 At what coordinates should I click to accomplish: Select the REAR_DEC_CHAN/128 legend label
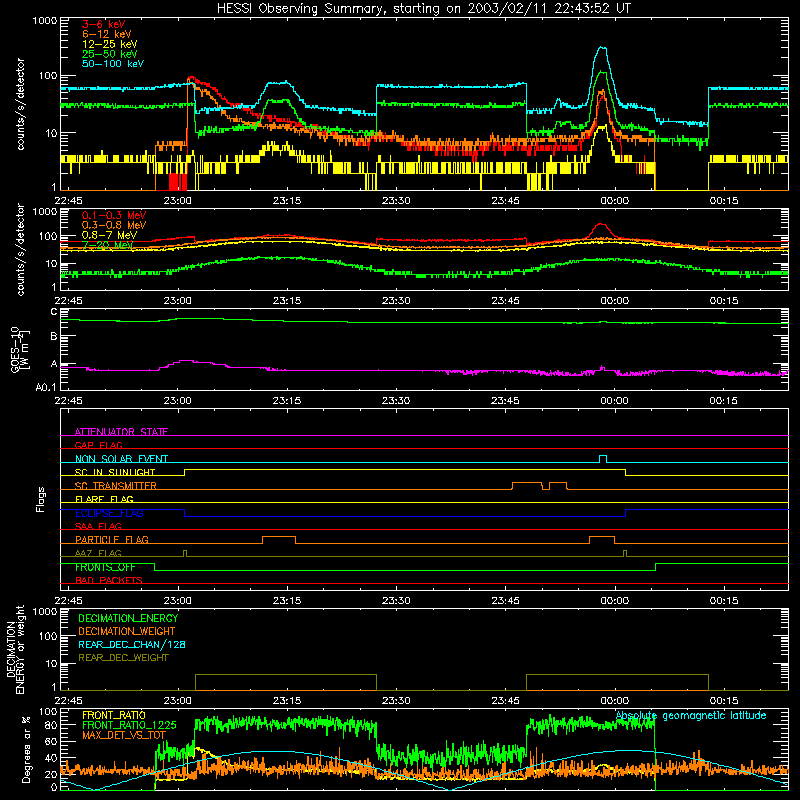[132, 644]
